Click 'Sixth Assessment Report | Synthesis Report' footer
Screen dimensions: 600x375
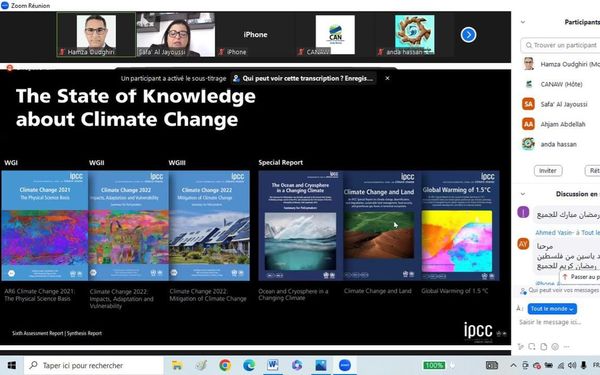(x=57, y=333)
